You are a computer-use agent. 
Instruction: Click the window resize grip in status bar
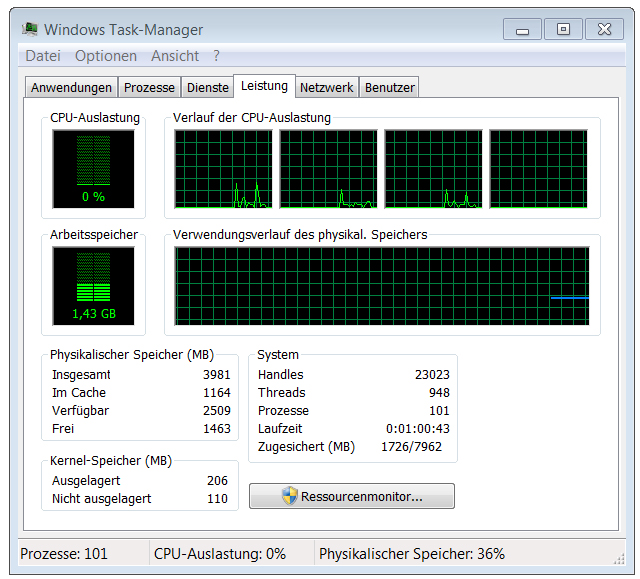tap(619, 559)
